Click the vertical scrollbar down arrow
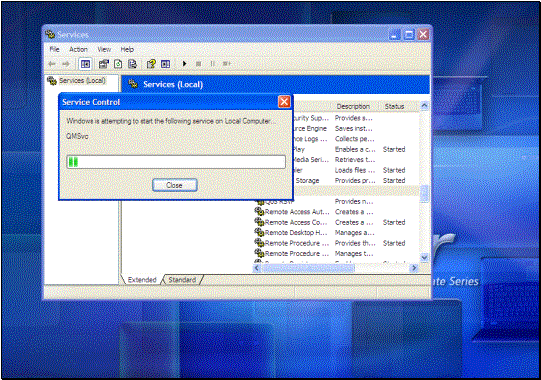 424,257
